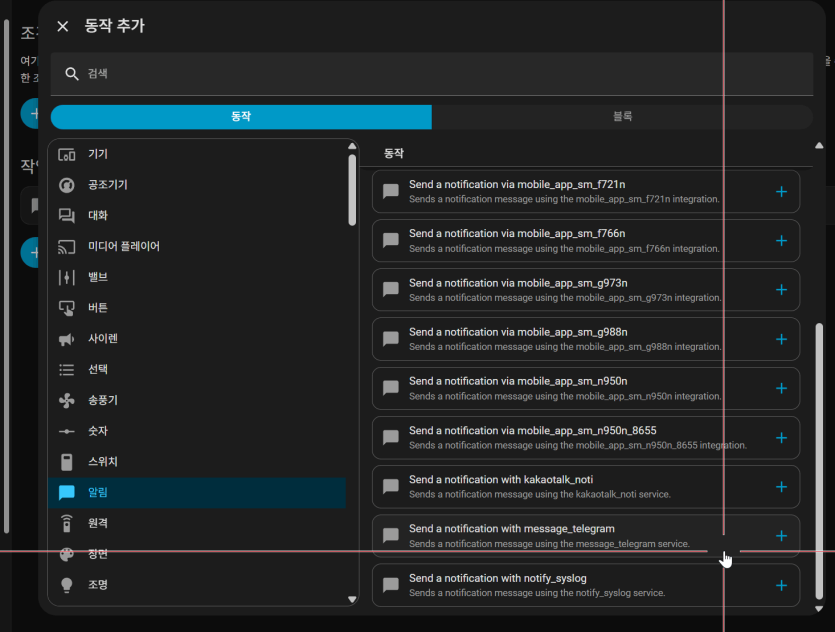835x632 pixels.
Task: Add mobile_app_sm_f766n notification with plus
Action: (781, 241)
